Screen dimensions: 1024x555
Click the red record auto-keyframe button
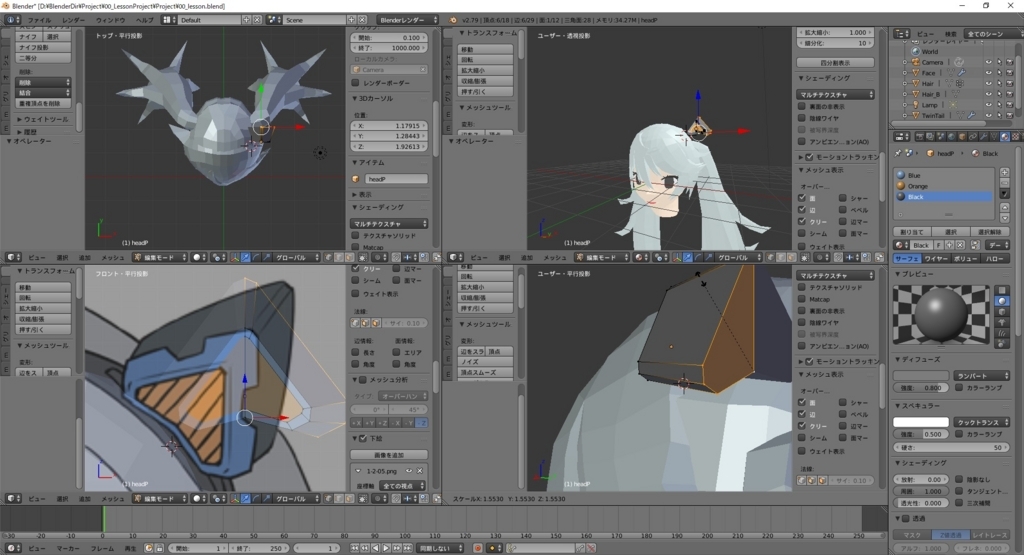[477, 548]
